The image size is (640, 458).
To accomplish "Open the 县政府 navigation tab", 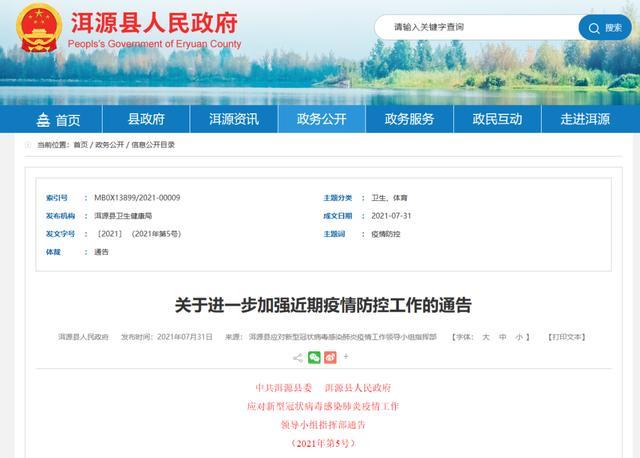I will pos(146,119).
